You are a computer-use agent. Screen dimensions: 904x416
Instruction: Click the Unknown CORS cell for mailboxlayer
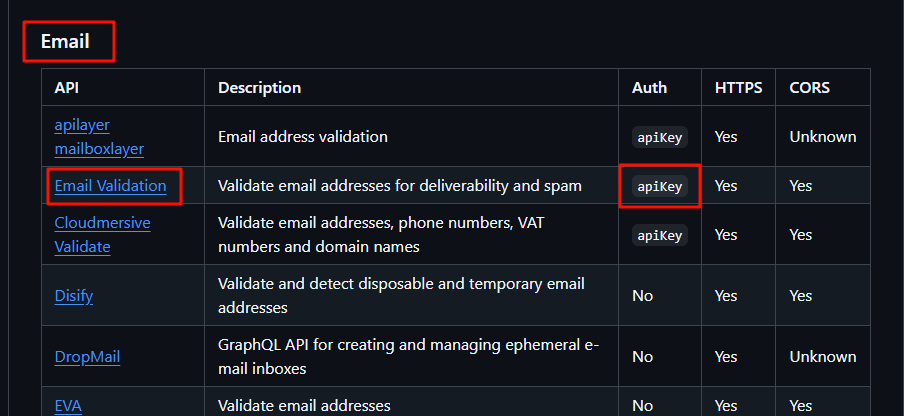coord(823,137)
